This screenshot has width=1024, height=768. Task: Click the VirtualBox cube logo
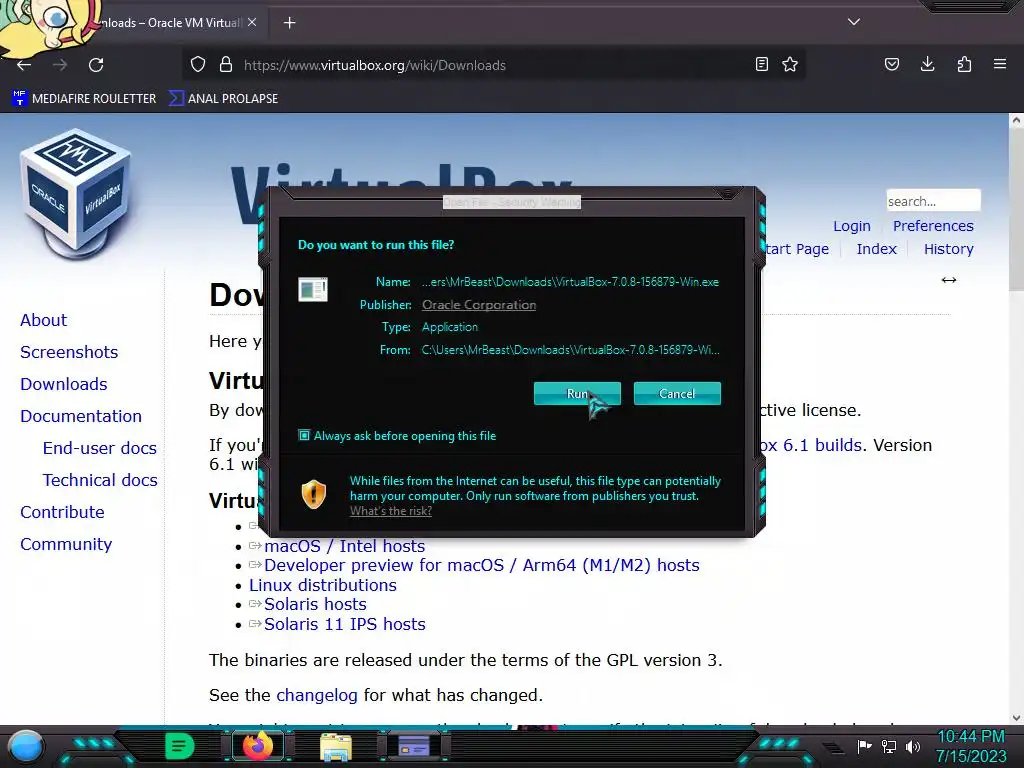point(76,194)
